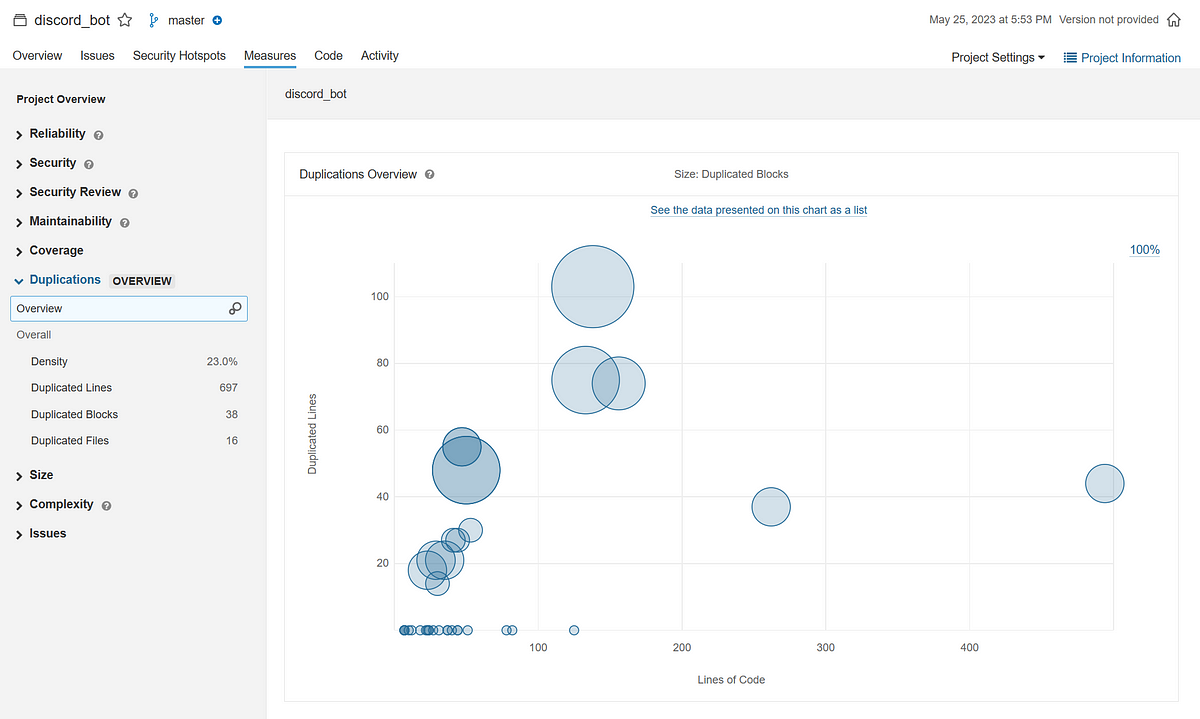Open help for Maintainability metrics

click(x=124, y=222)
